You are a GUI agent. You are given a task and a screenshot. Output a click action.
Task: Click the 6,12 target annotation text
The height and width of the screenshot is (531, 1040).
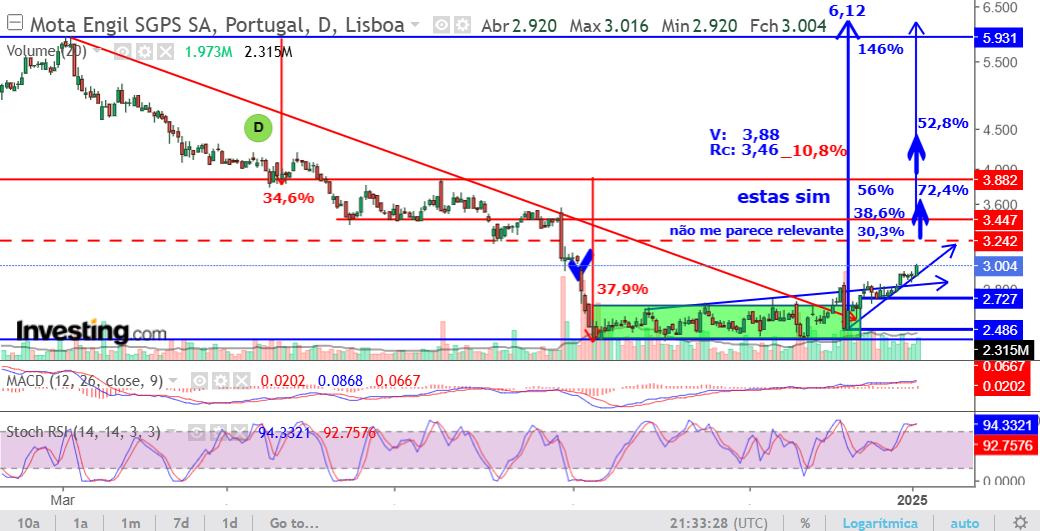click(x=847, y=9)
